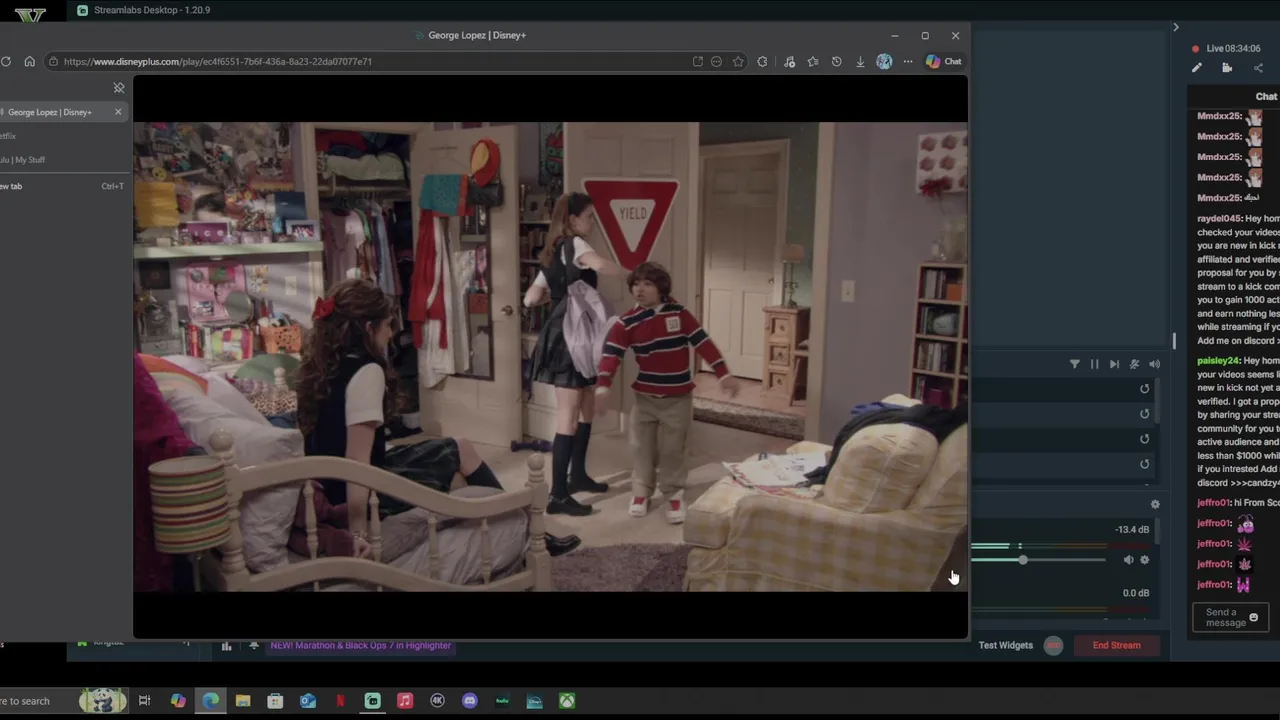Open Microsoft Edge from taskbar
Viewport: 1280px width, 720px height.
[x=210, y=701]
